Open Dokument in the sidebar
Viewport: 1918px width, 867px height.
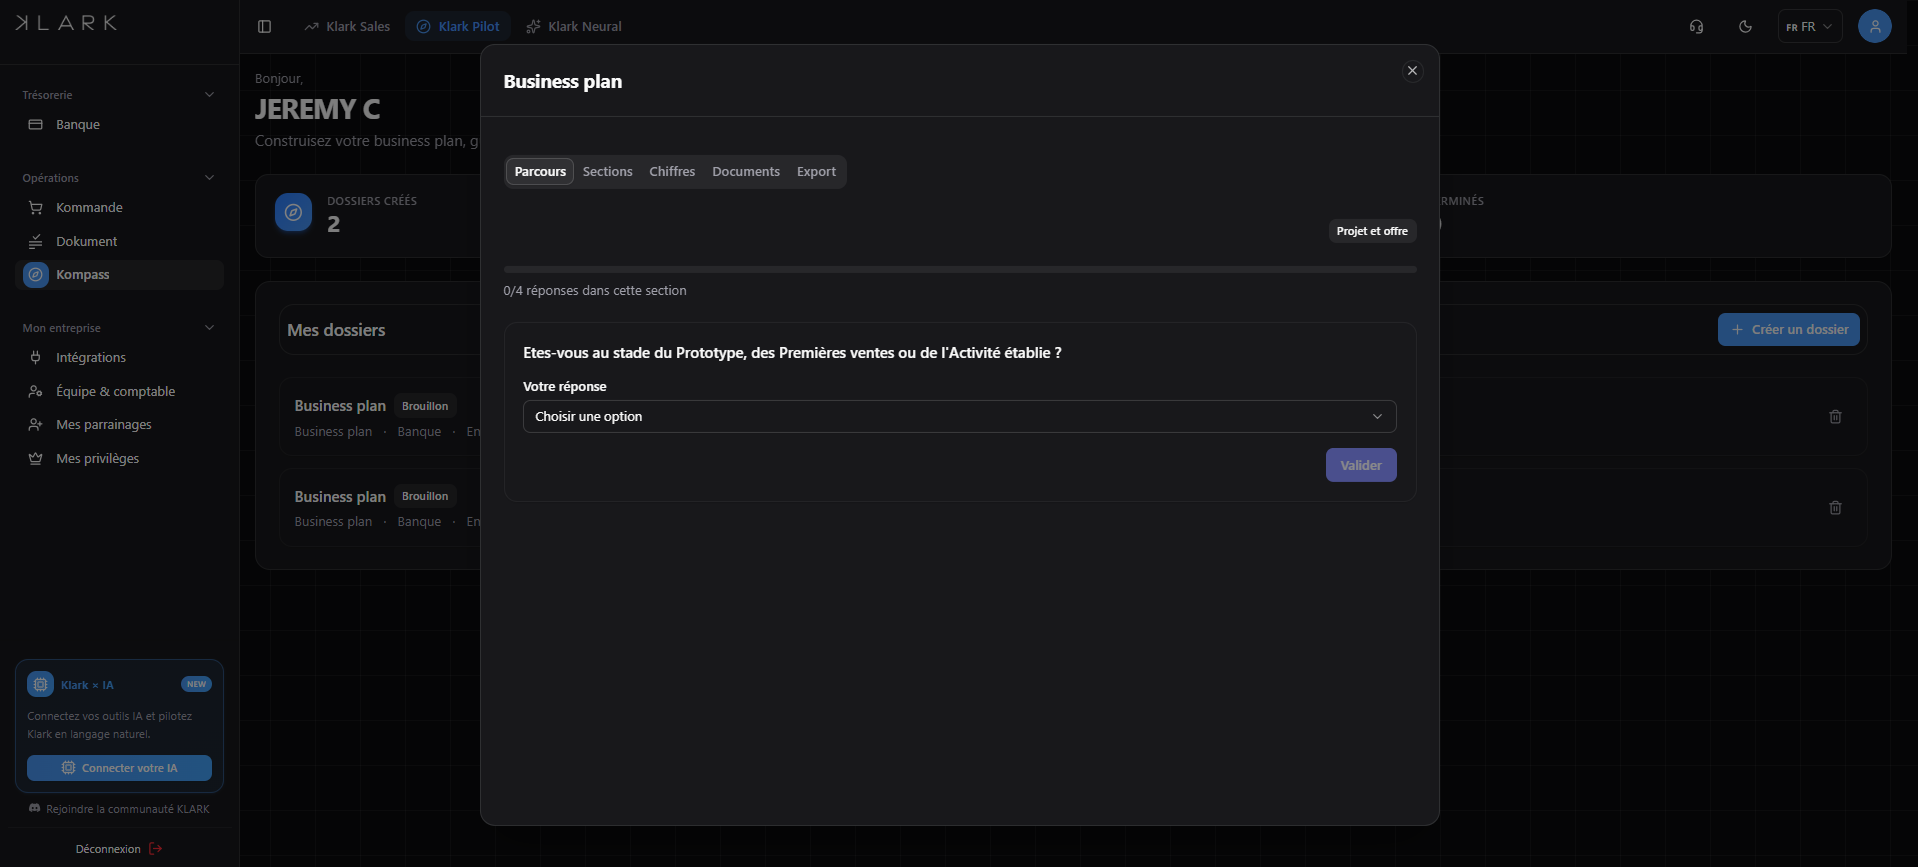[x=119, y=242]
